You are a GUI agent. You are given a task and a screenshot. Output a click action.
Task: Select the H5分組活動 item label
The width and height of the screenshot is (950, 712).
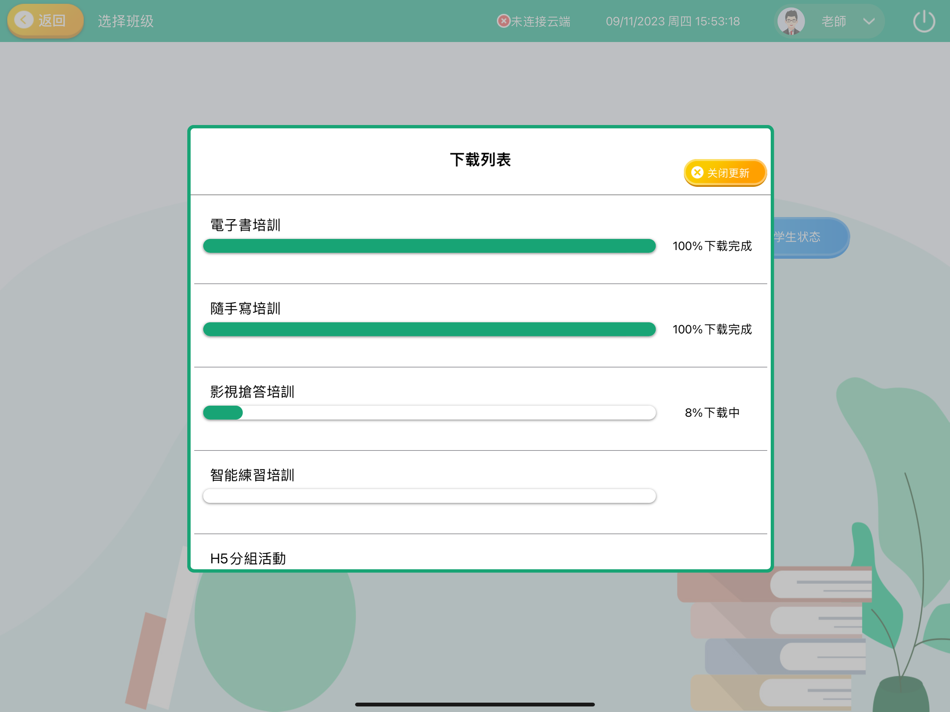point(248,558)
